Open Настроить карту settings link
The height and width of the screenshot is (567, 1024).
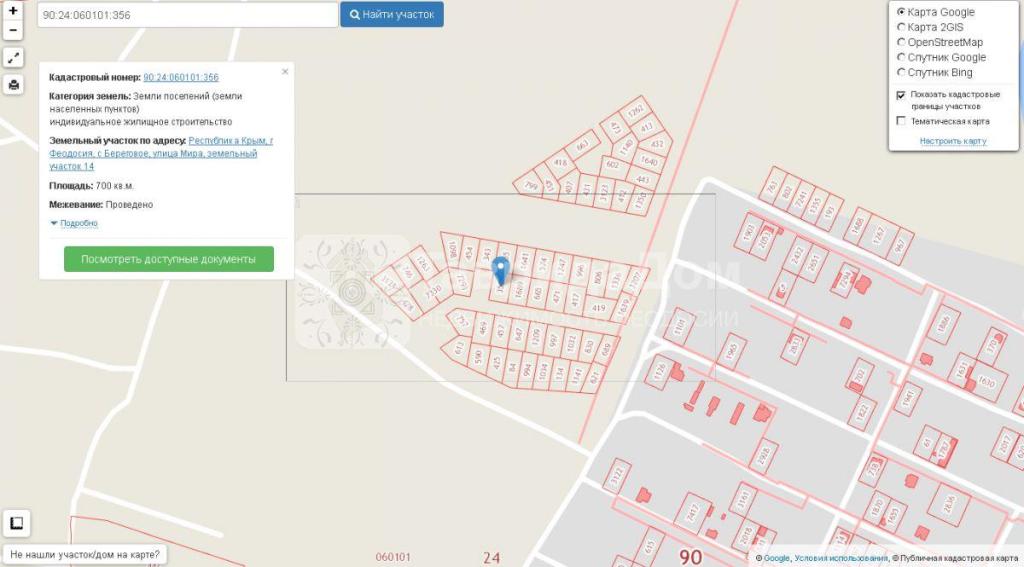coord(953,141)
